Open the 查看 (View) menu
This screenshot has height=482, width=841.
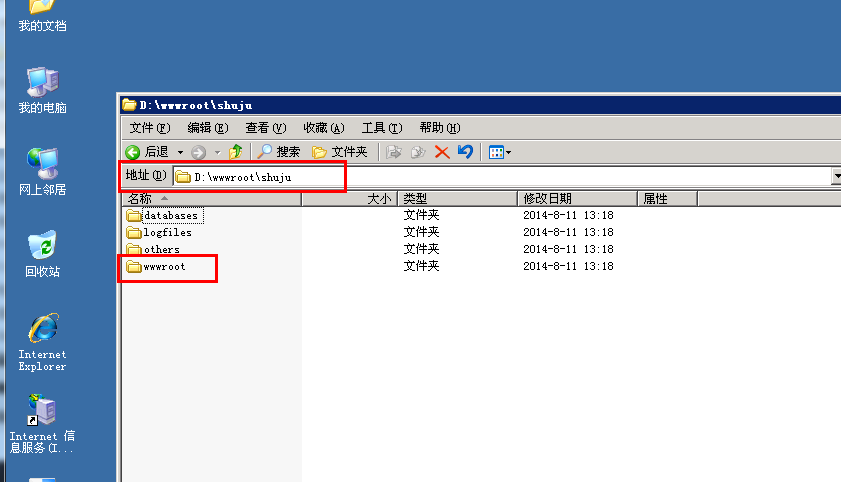[x=265, y=128]
